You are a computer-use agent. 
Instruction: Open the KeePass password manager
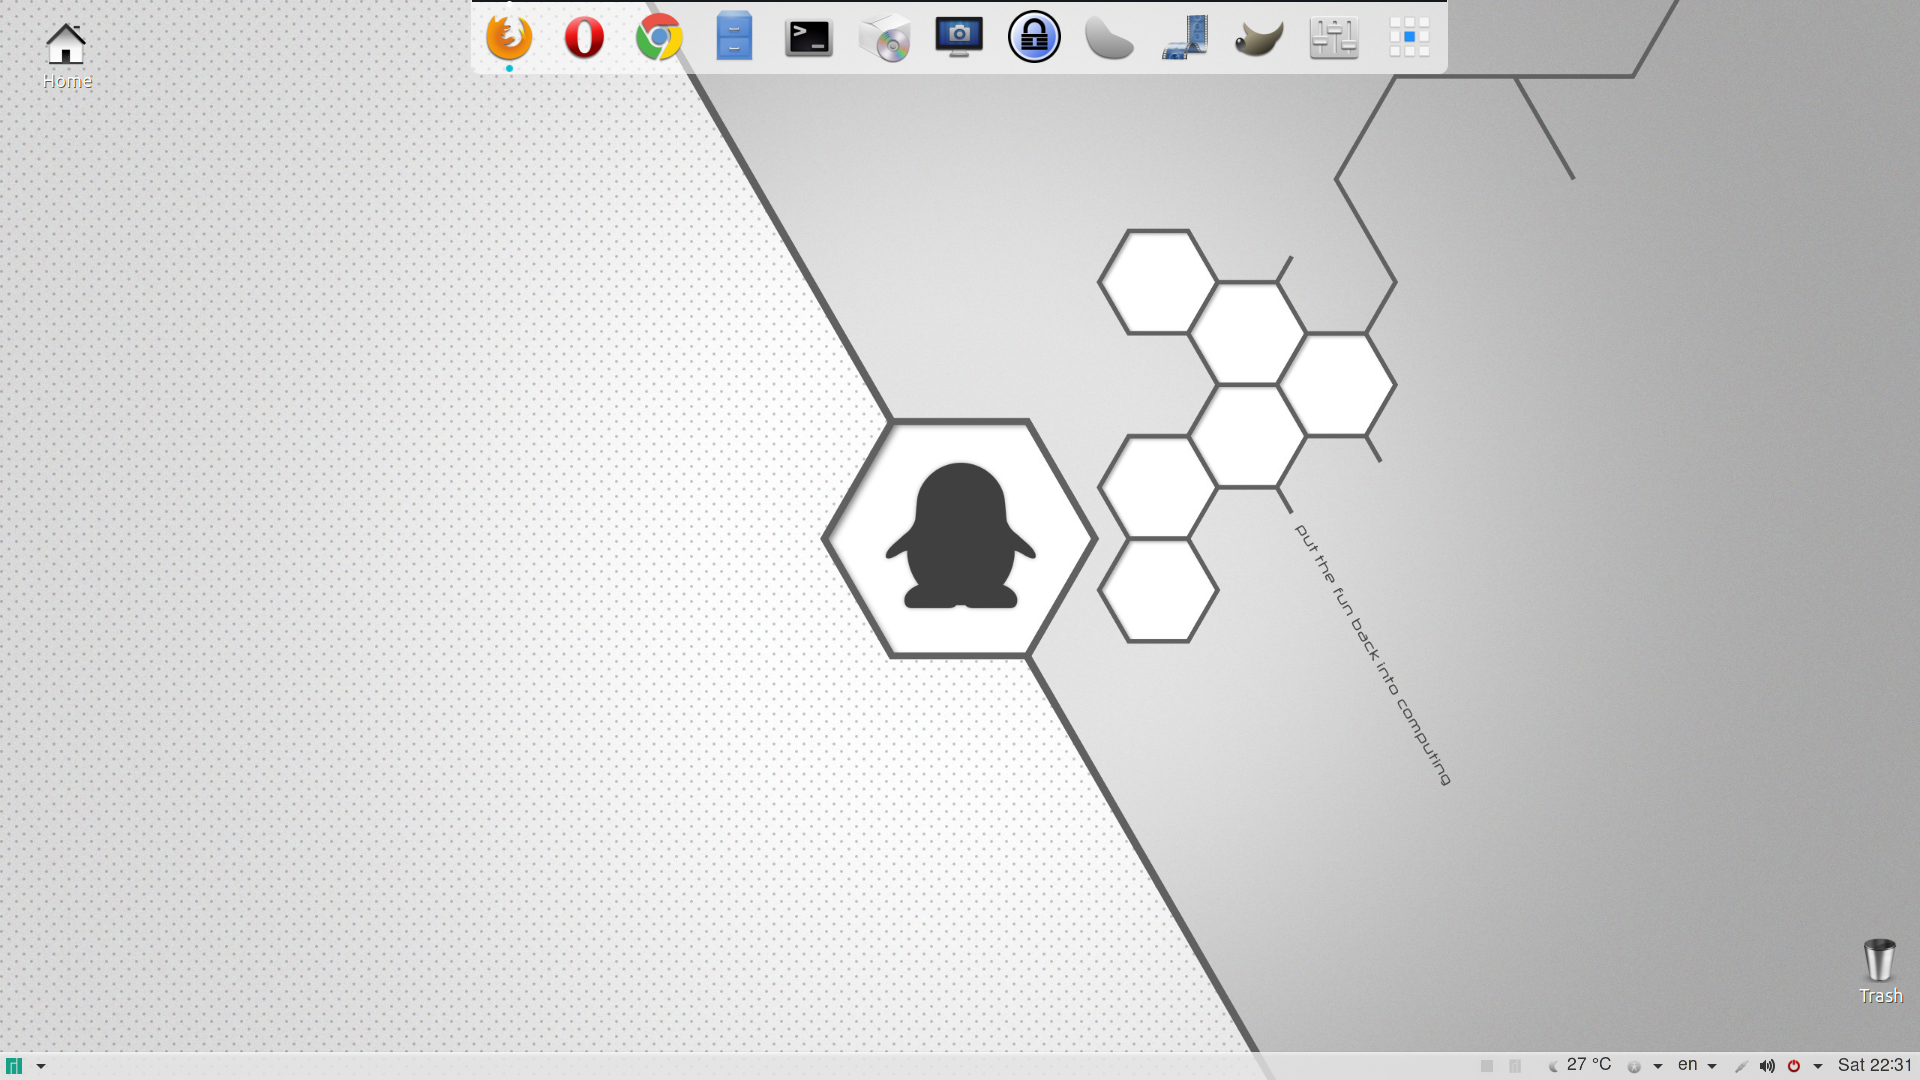(1034, 37)
